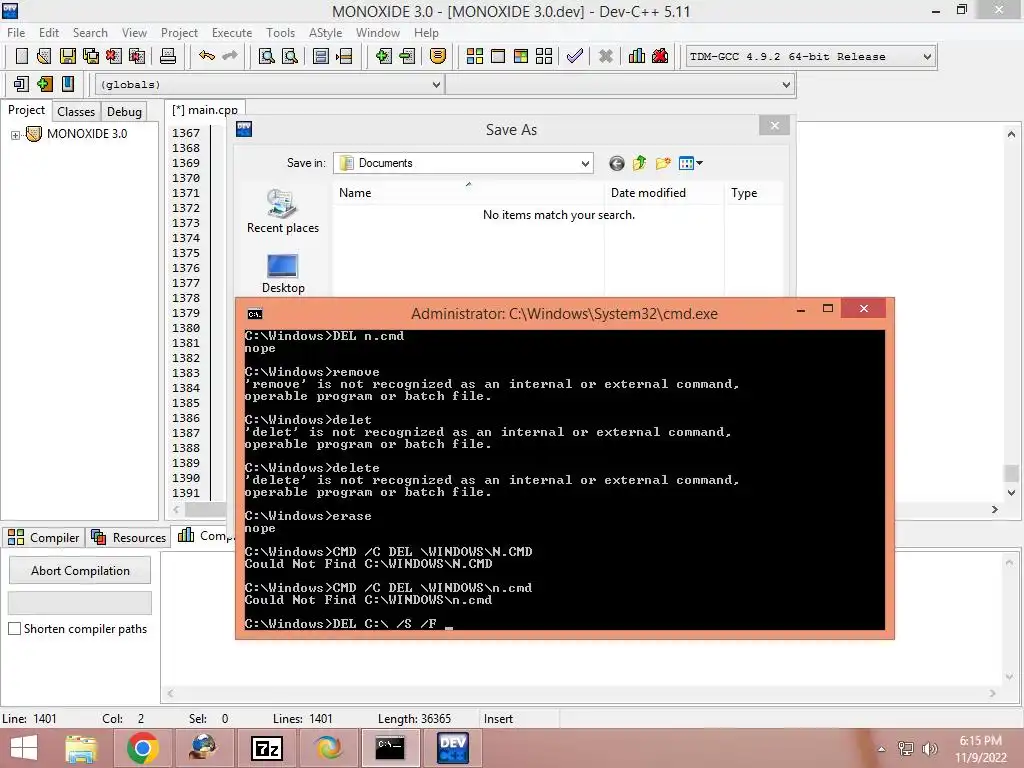
Task: Open Project Options via shield icon
Action: click(x=438, y=56)
